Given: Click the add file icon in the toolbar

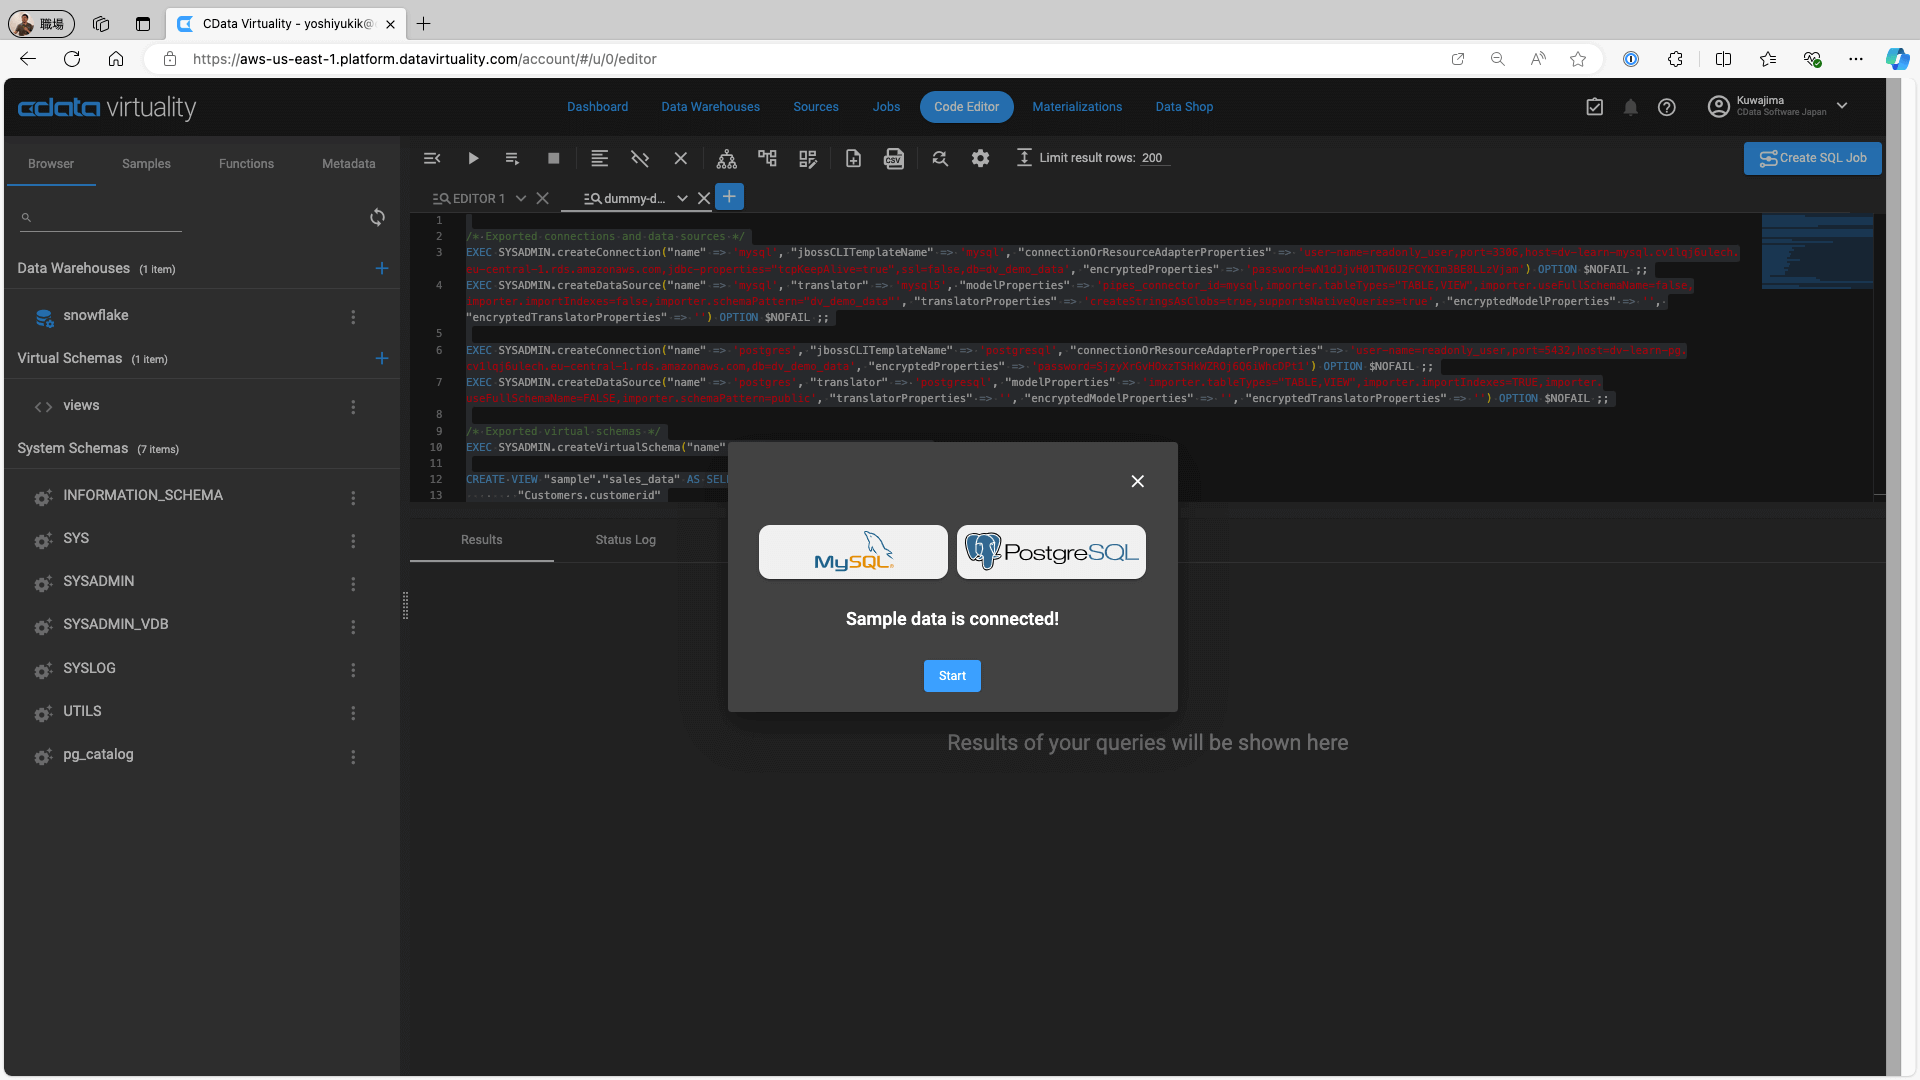Looking at the screenshot, I should (853, 158).
